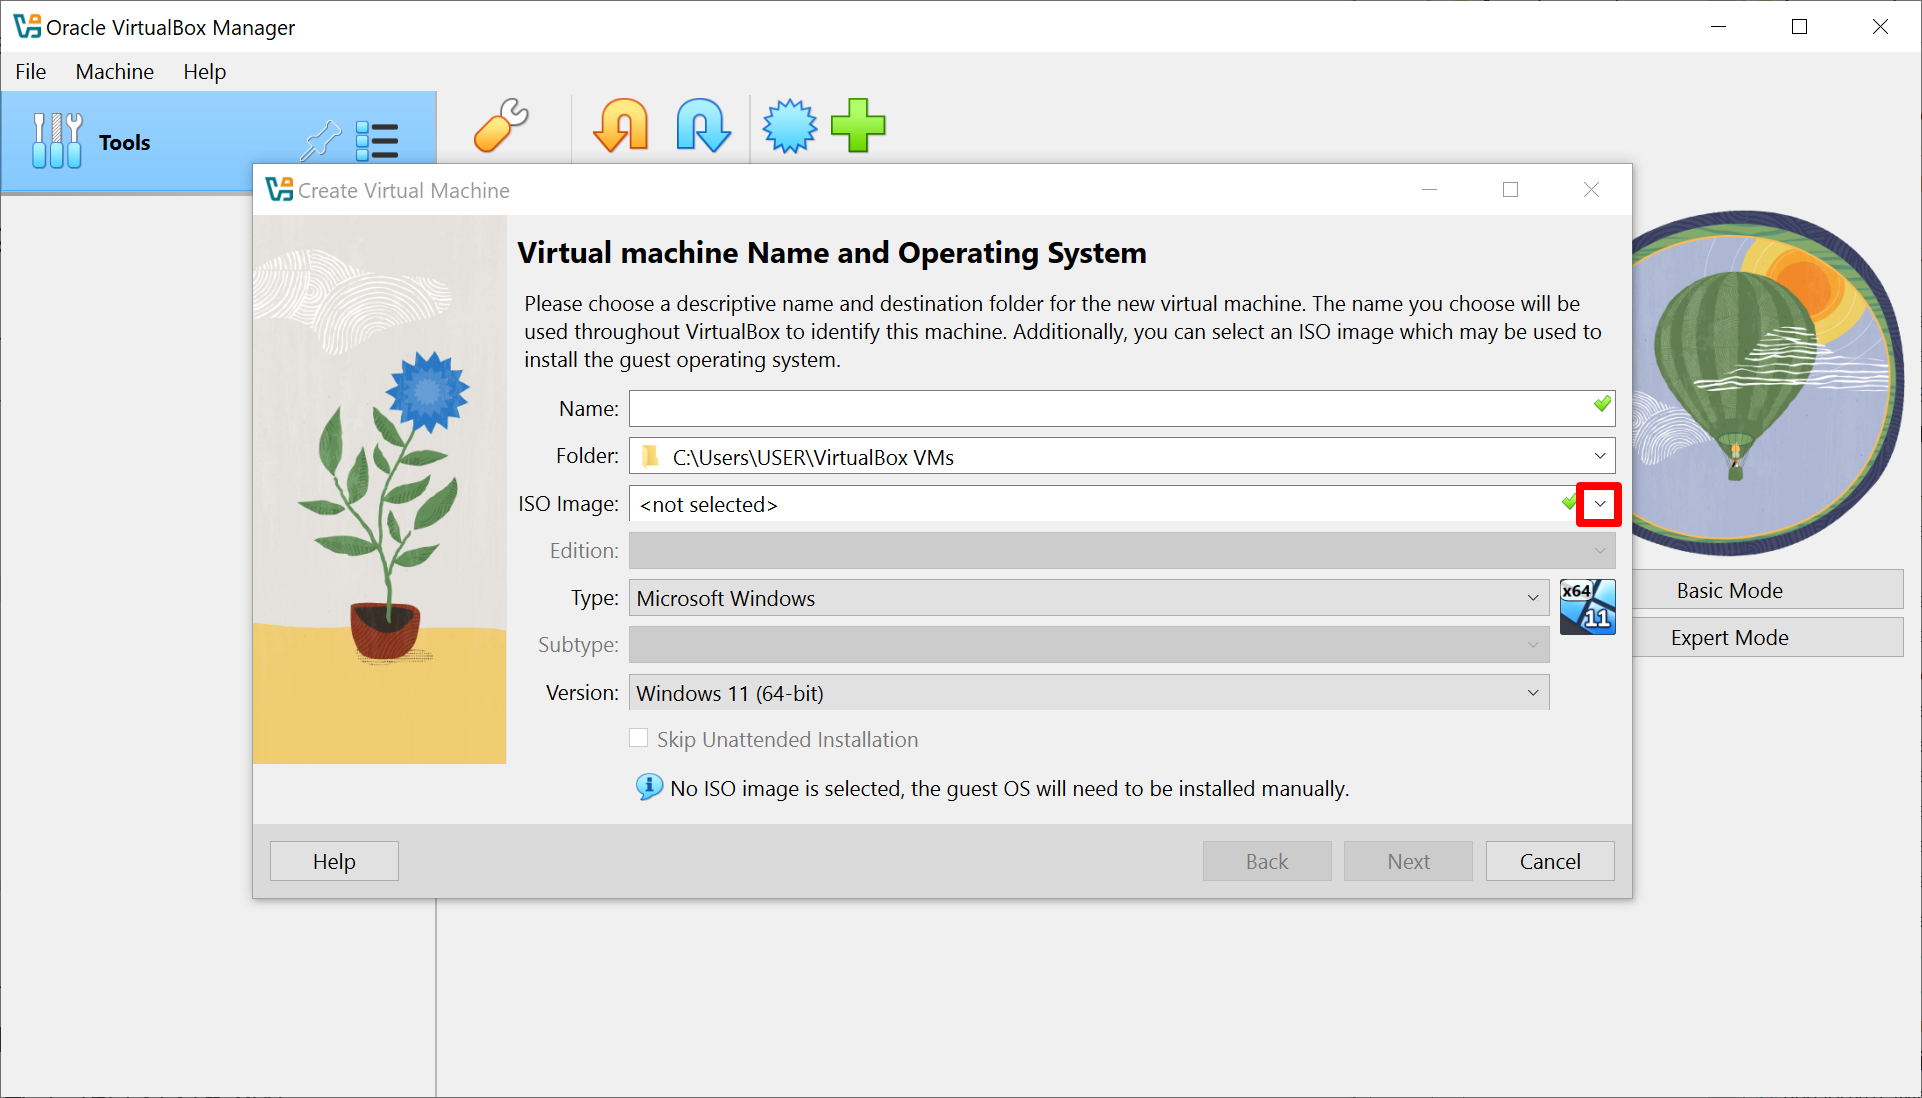This screenshot has height=1098, width=1922.
Task: Click the Add machine green plus icon
Action: [x=858, y=126]
